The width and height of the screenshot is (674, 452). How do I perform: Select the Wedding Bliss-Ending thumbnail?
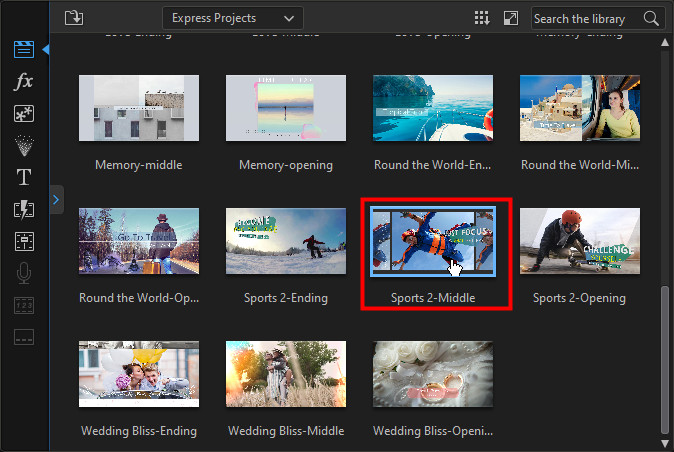pos(139,374)
